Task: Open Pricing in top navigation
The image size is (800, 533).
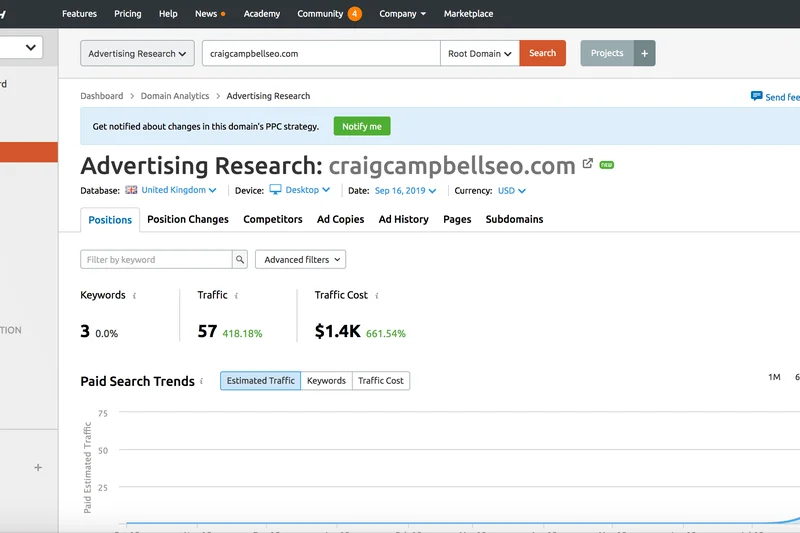Action: click(128, 14)
